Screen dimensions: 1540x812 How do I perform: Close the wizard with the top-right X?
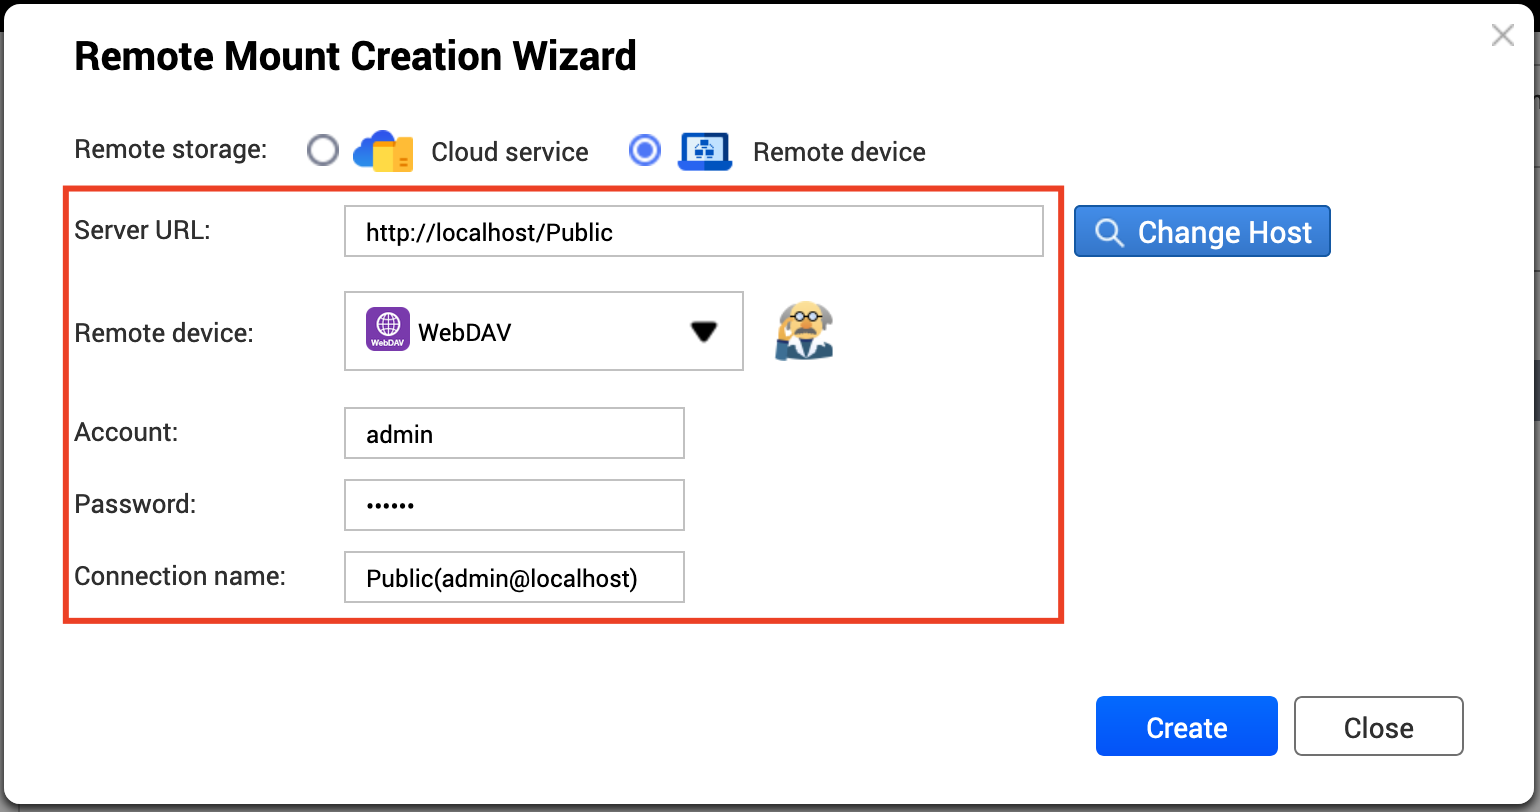[x=1502, y=37]
